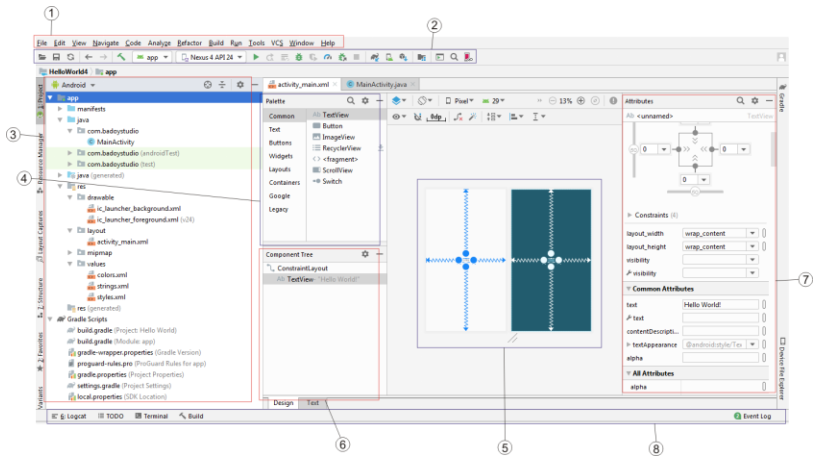Click the Save All toolbar icon
This screenshot has height=471, width=822.
pyautogui.click(x=56, y=57)
